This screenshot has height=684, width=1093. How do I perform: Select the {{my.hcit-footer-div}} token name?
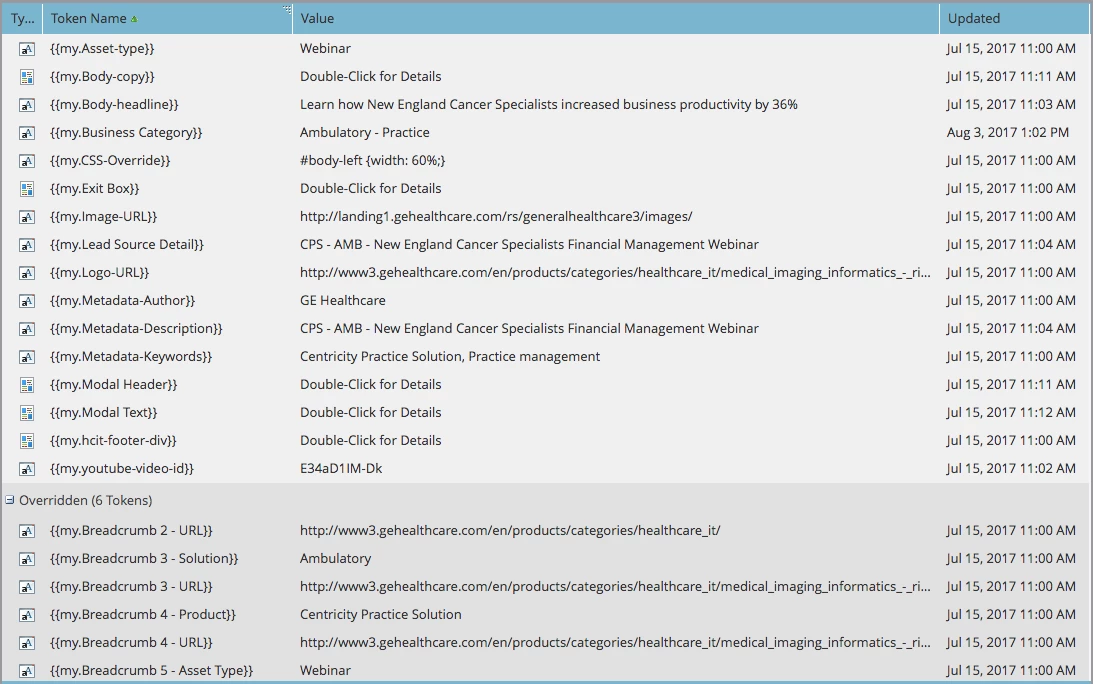[113, 440]
